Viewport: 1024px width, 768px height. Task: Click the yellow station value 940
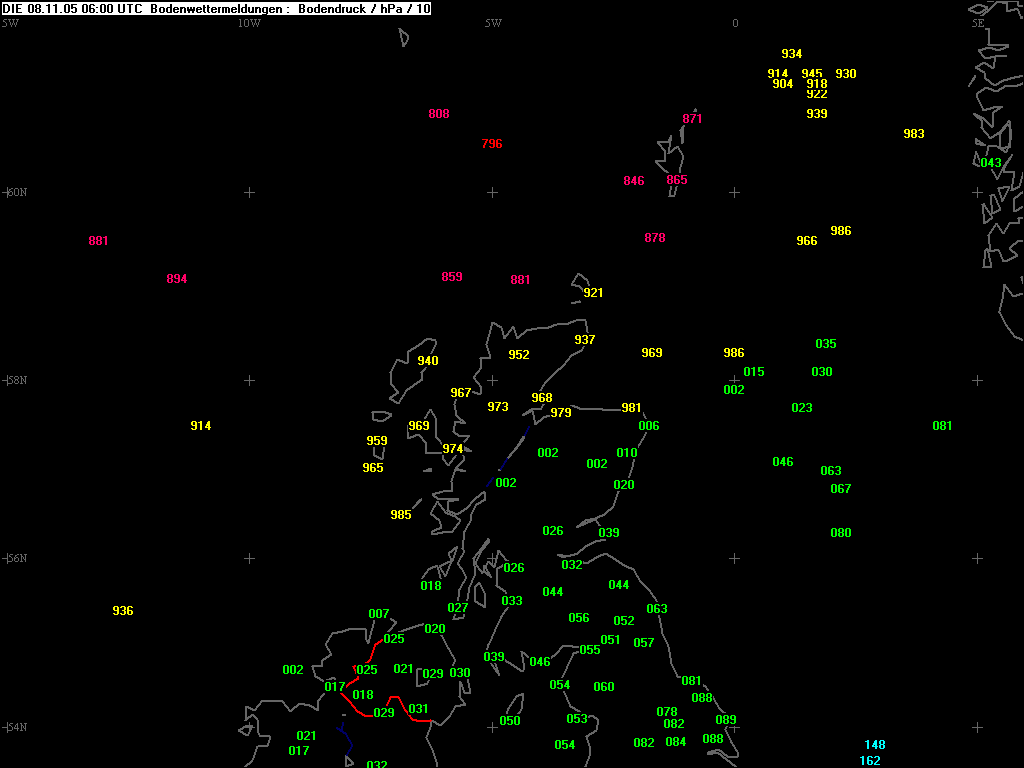click(x=428, y=361)
